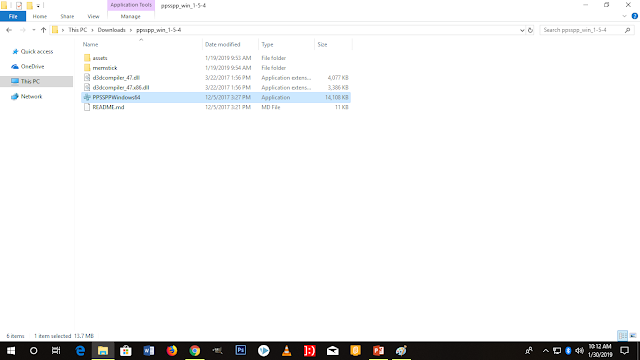Select the PPSSPPWindows64 application file
The image size is (640, 360).
(216, 97)
